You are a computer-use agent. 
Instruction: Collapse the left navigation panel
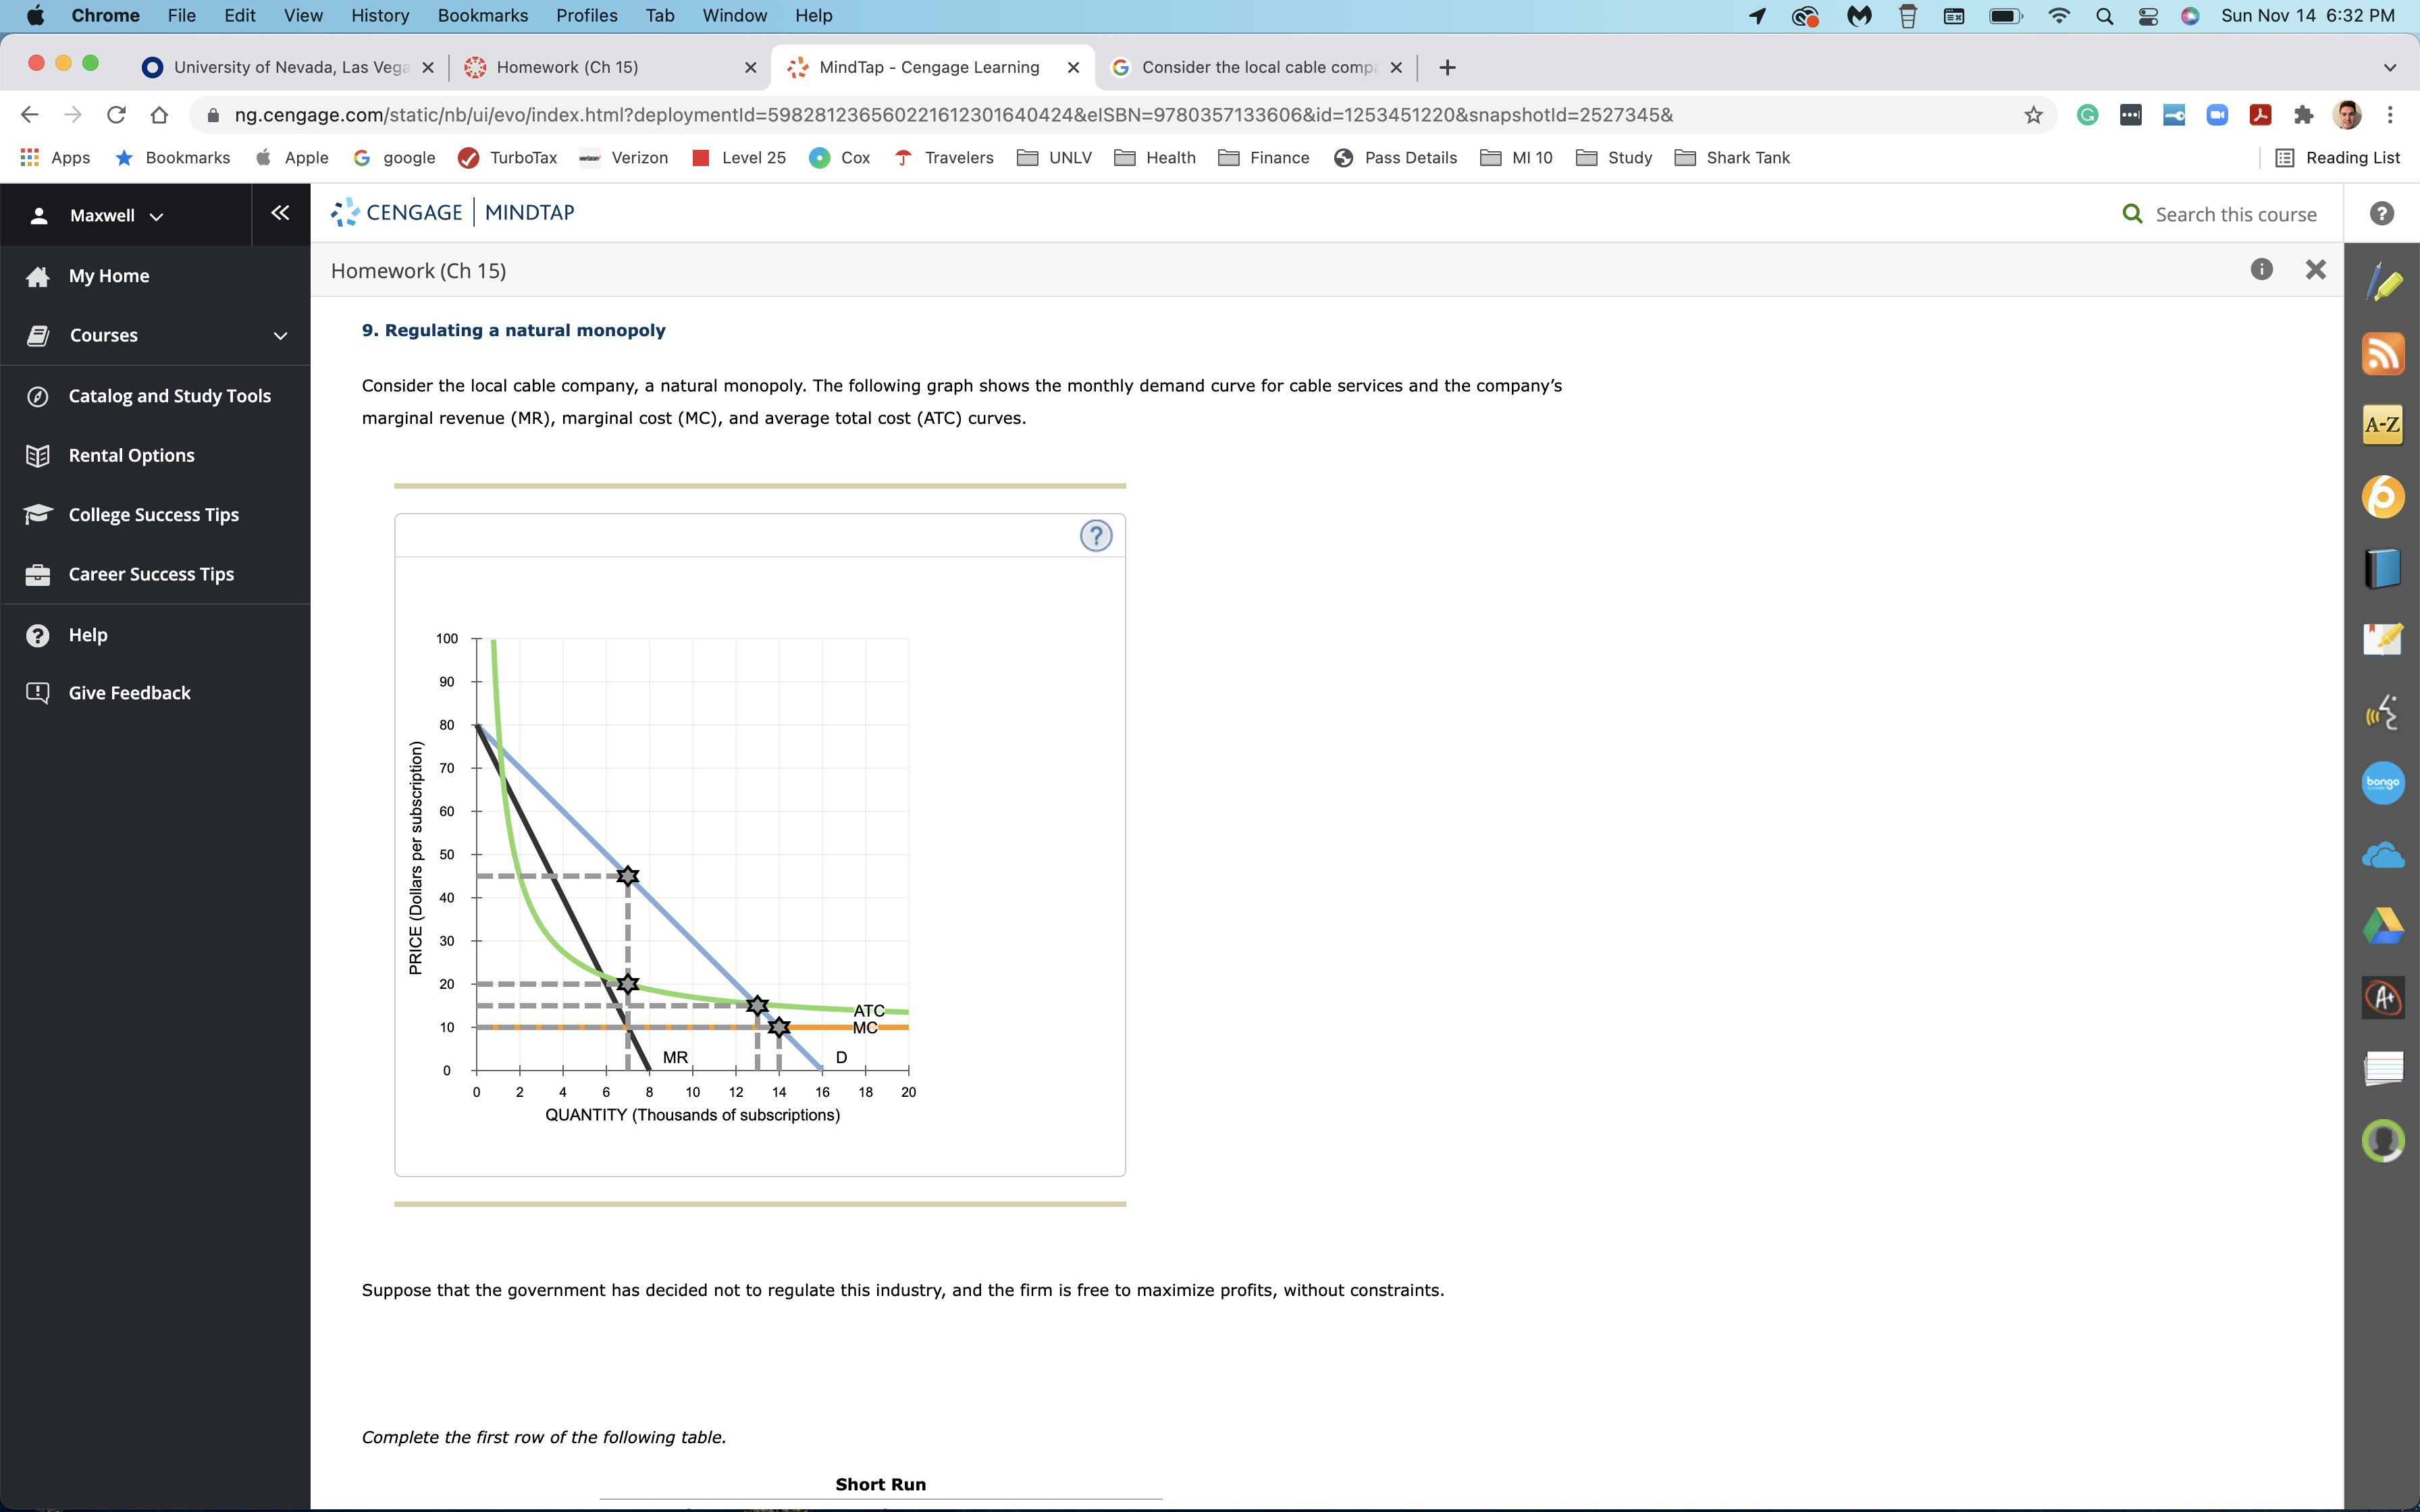[x=280, y=213]
